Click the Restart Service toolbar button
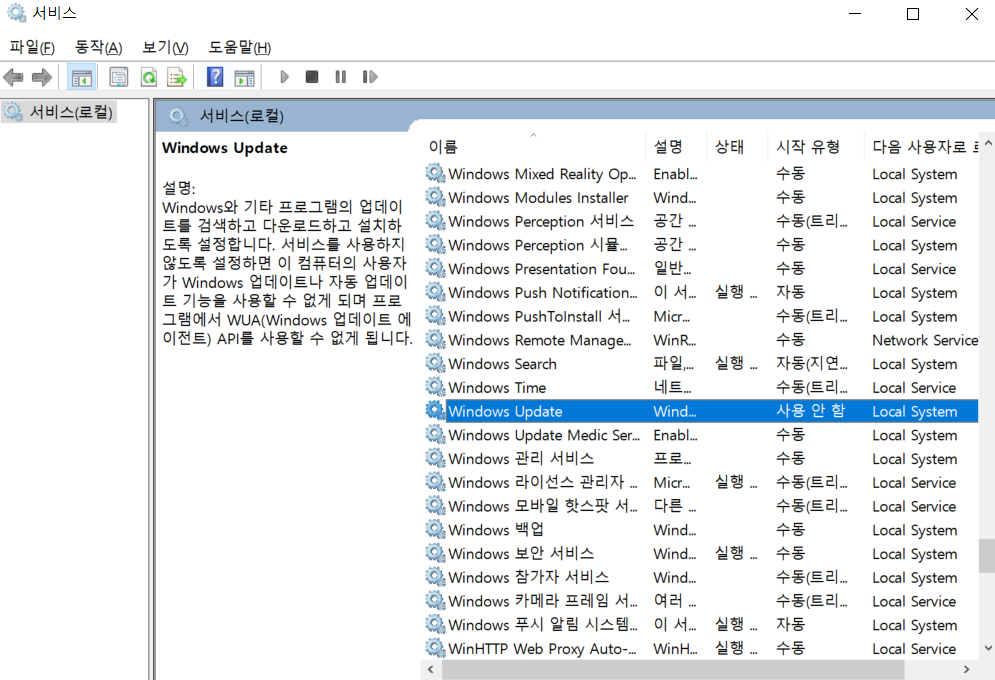This screenshot has width=995, height=680. point(370,77)
